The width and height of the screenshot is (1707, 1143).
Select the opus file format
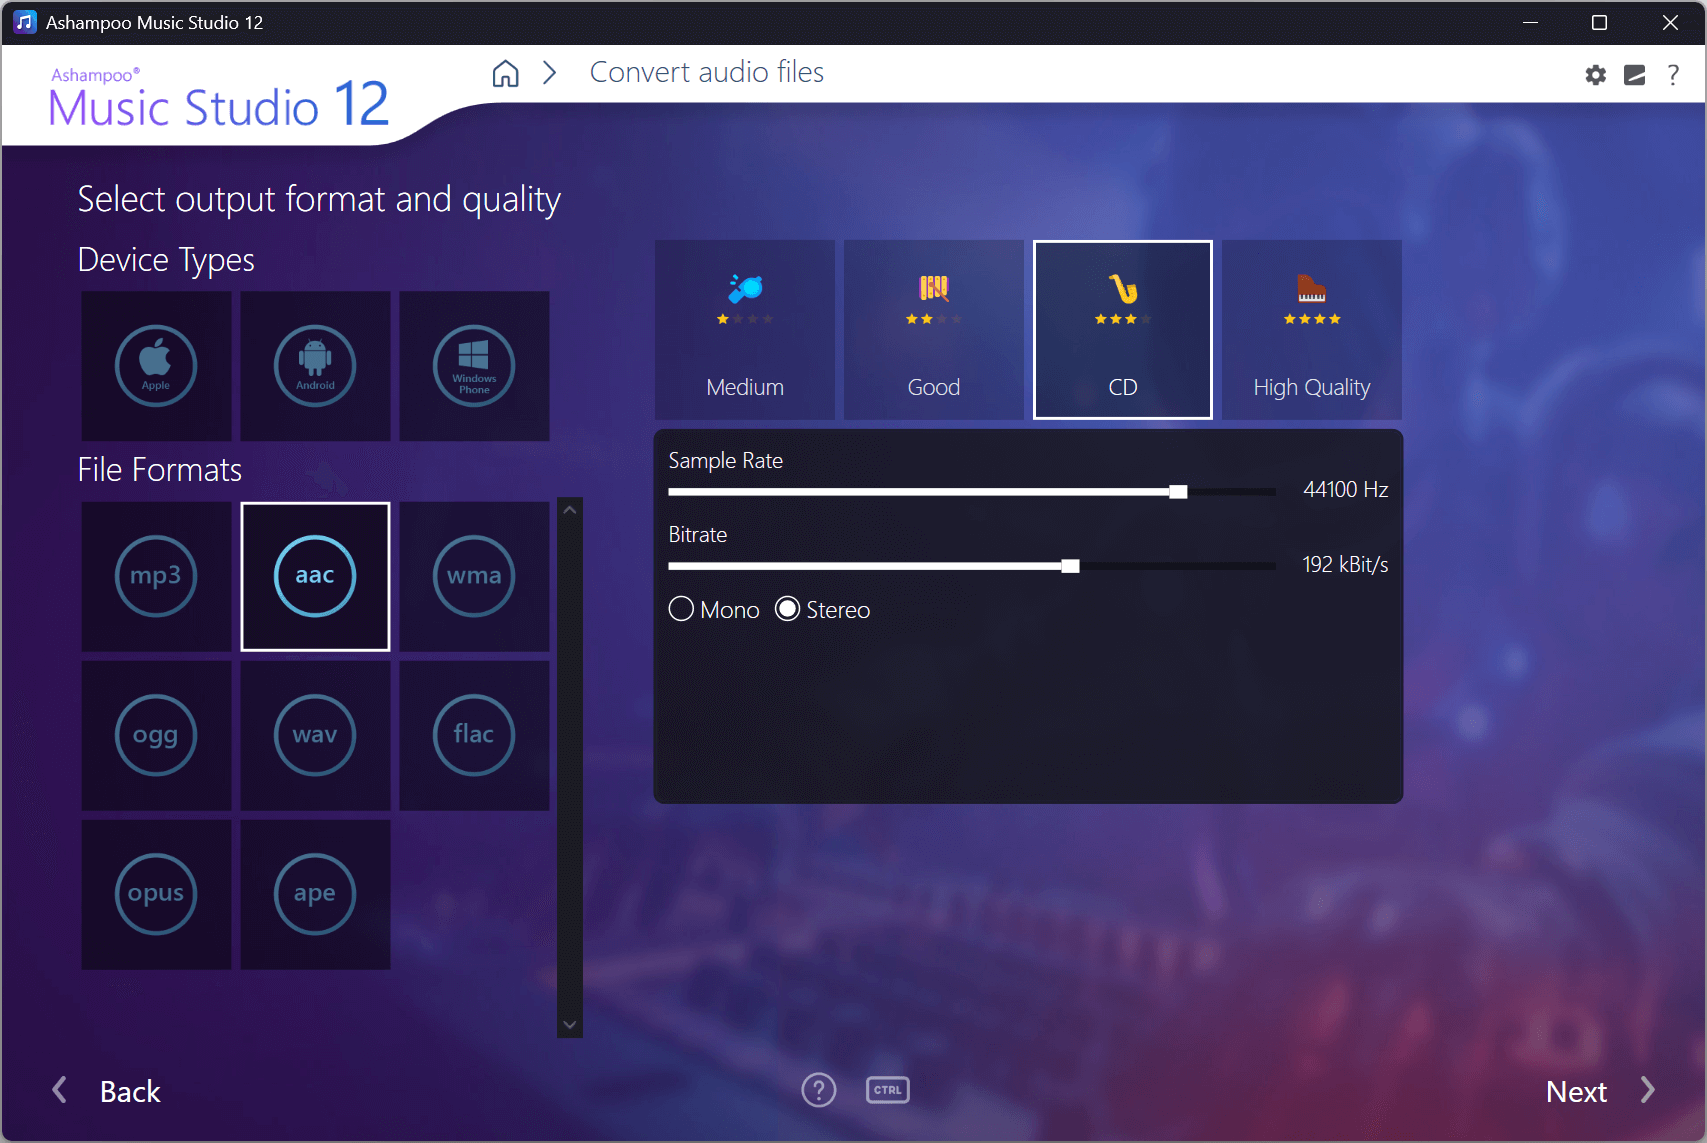(156, 894)
